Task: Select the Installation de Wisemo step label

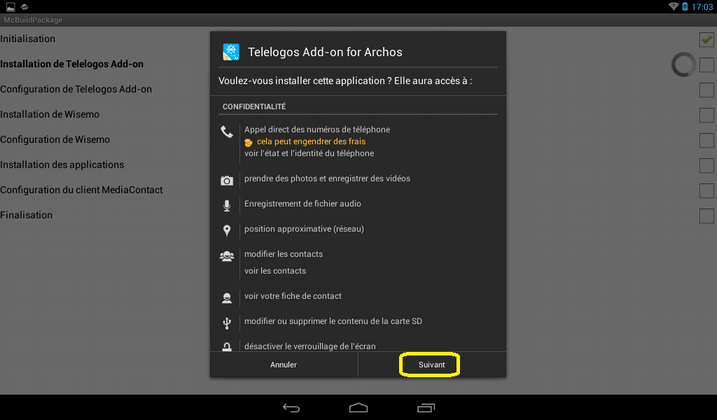Action: point(49,114)
